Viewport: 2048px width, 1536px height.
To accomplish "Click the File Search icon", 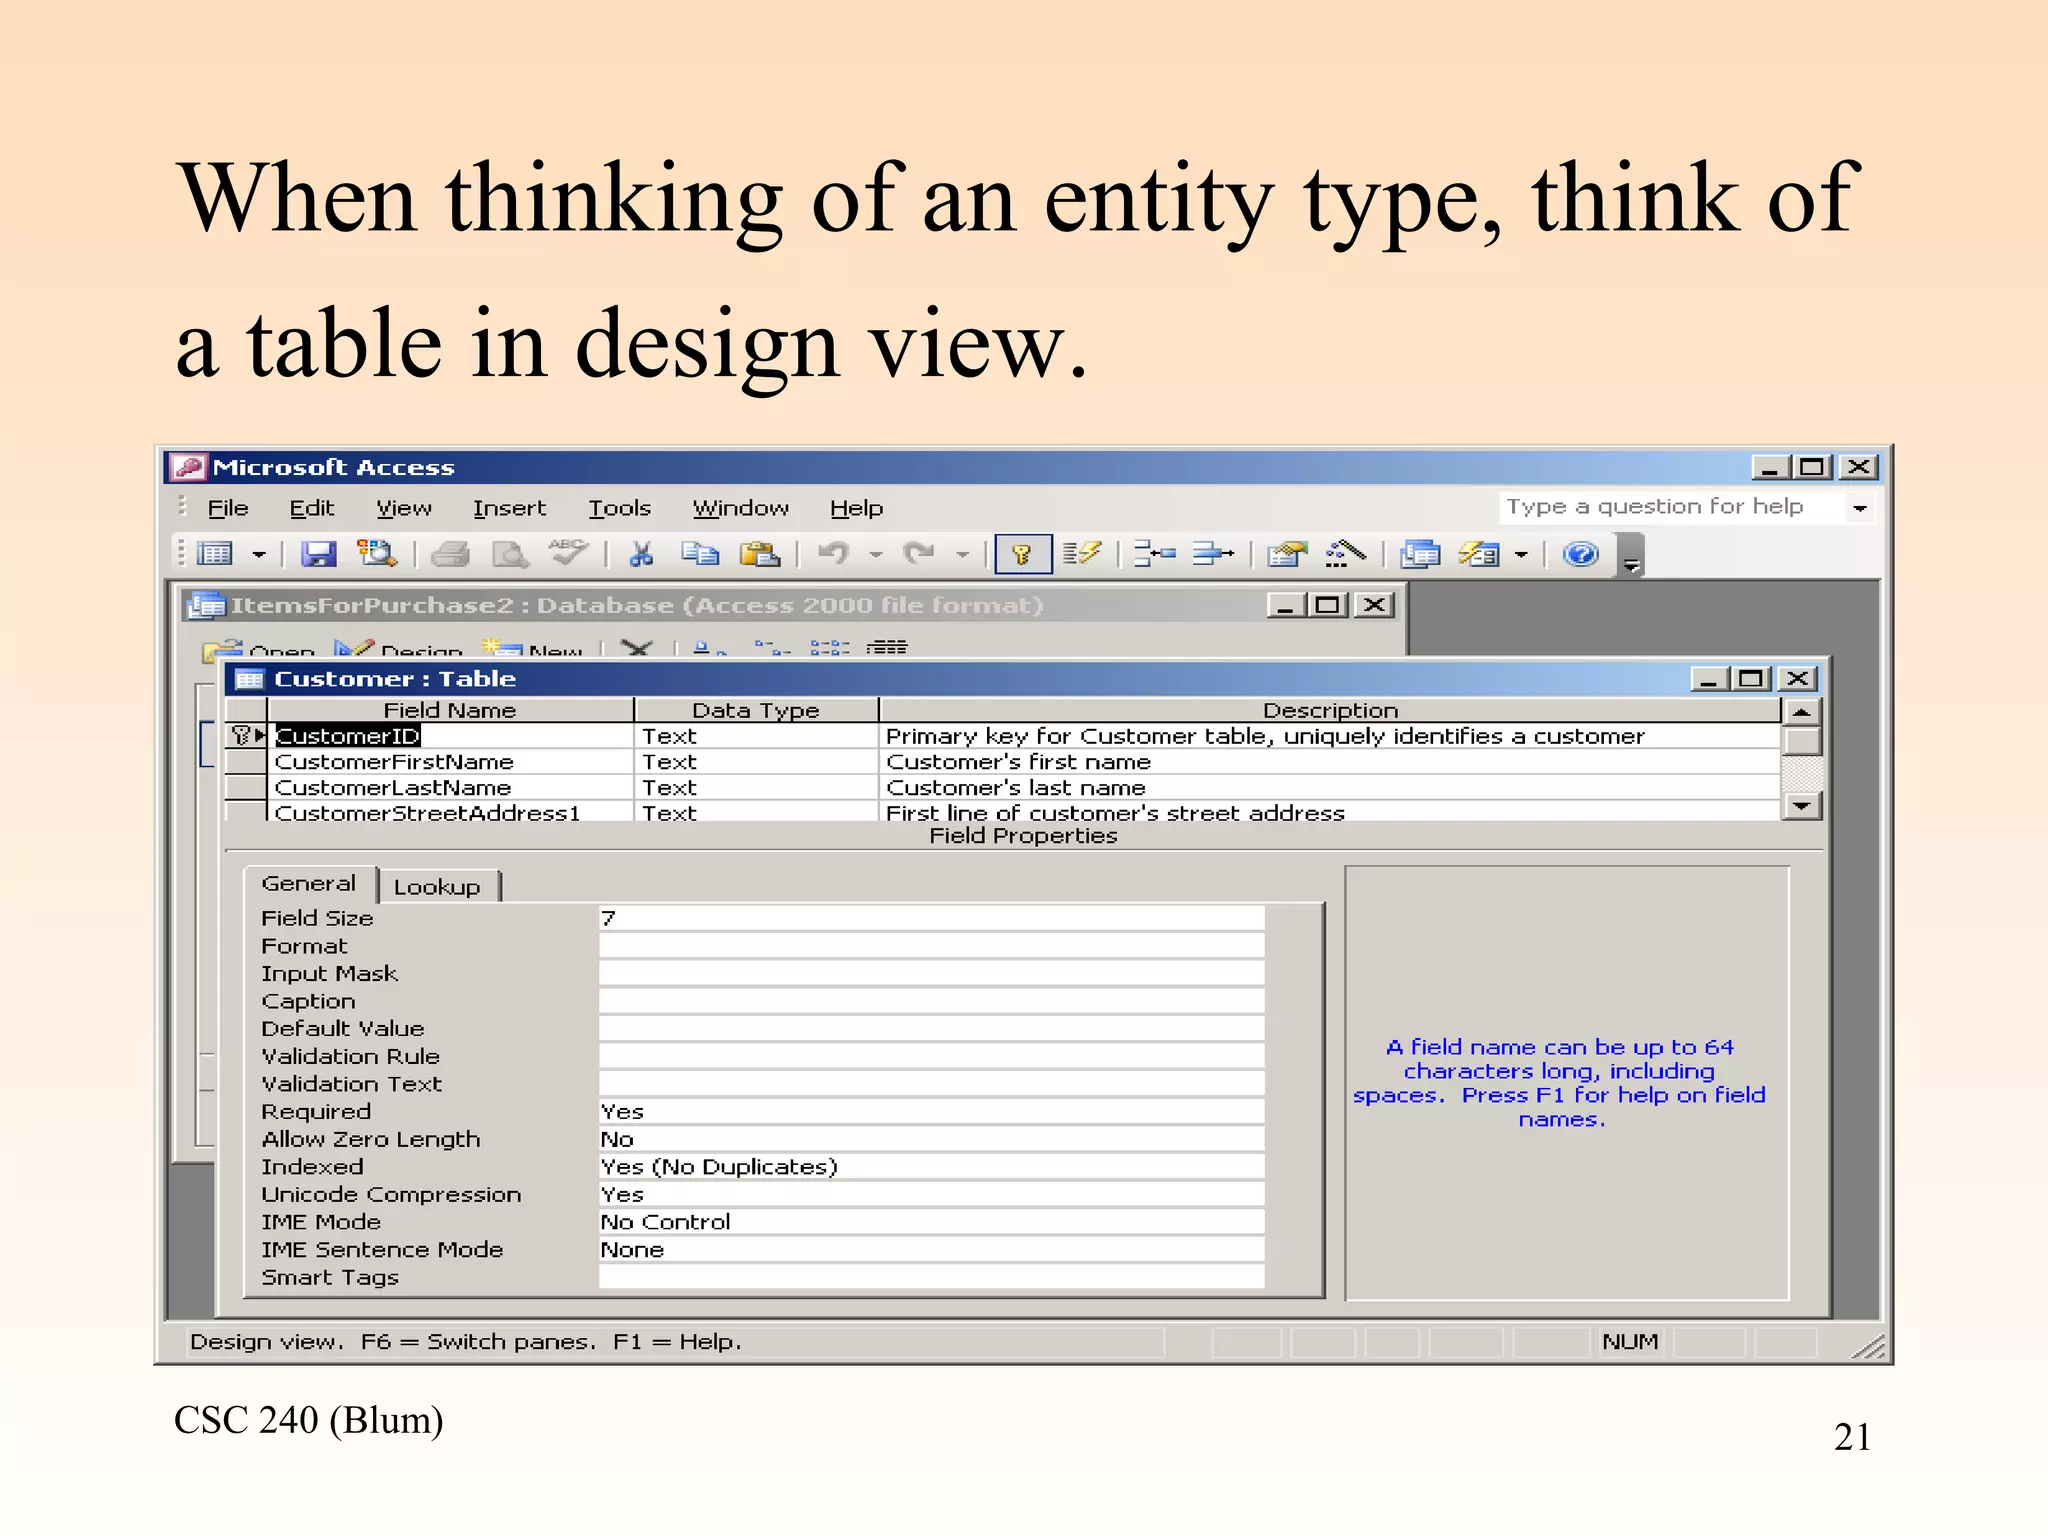I will click(377, 553).
